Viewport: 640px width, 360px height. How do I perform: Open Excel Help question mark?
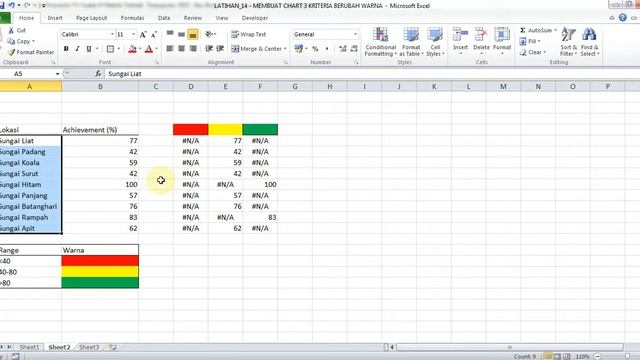click(622, 18)
